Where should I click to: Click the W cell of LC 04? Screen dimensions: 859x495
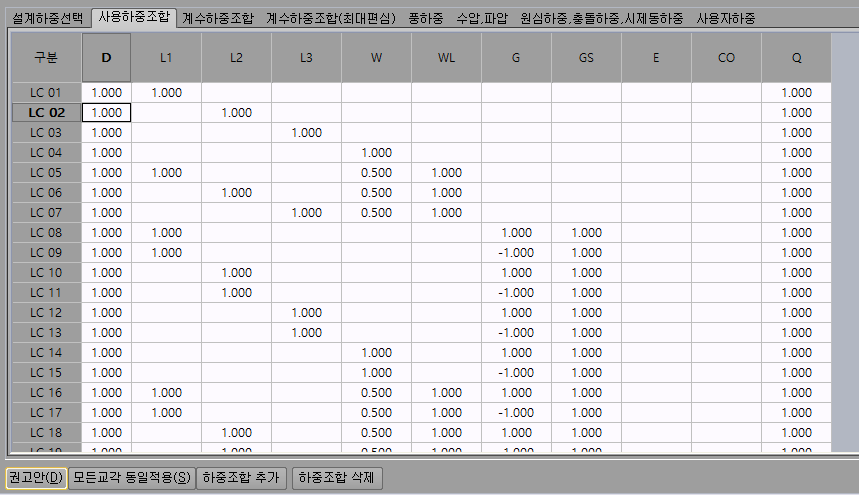[376, 153]
